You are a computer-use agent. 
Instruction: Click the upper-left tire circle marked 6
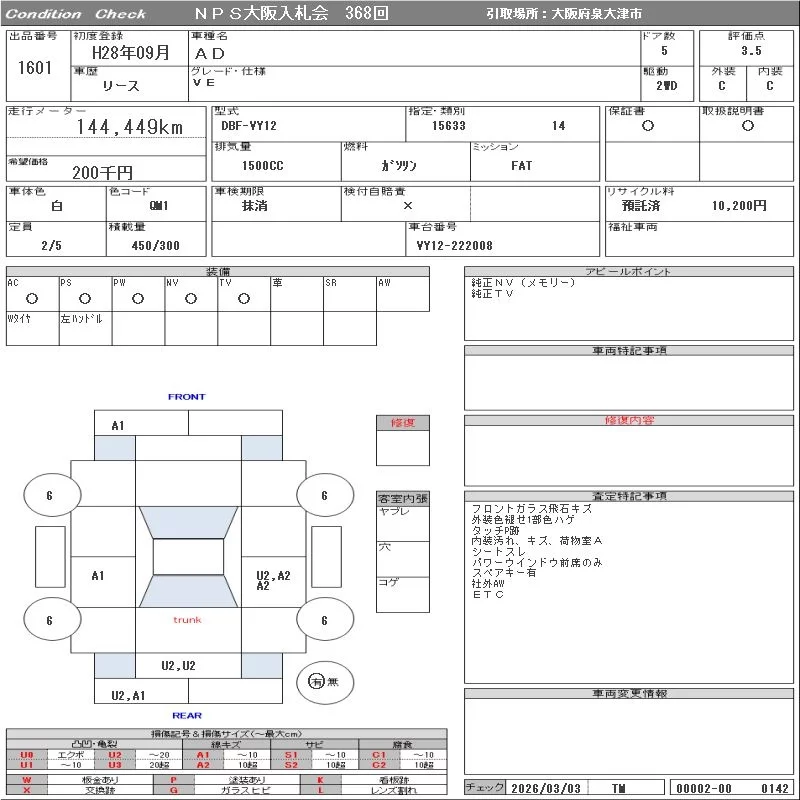pyautogui.click(x=50, y=495)
